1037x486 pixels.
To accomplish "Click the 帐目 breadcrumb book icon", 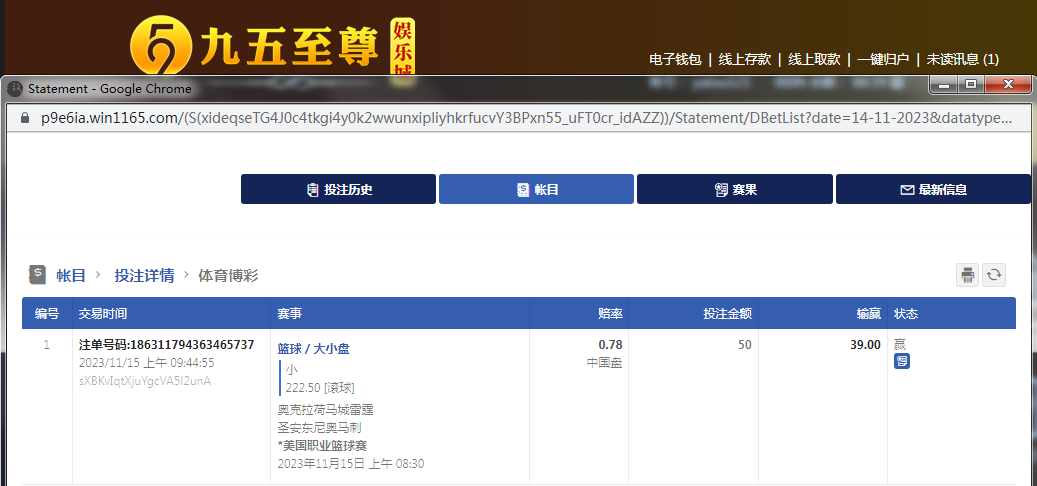I will coord(37,274).
